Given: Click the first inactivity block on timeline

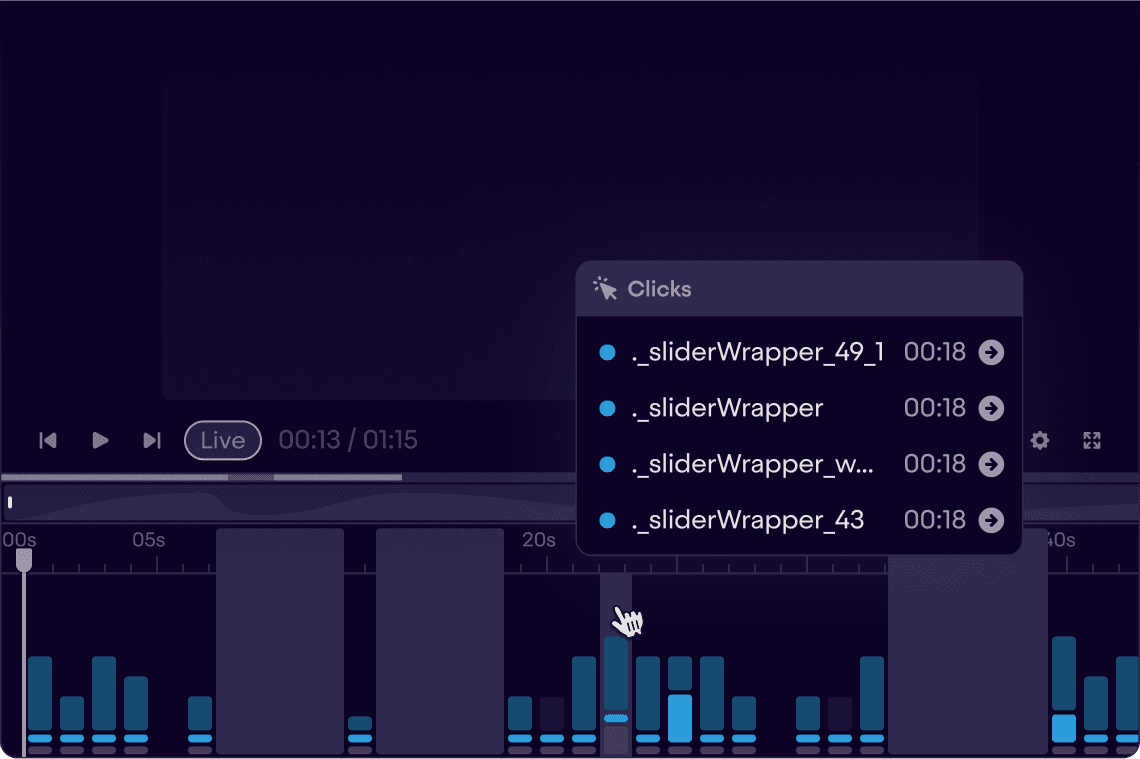Looking at the screenshot, I should [280, 640].
